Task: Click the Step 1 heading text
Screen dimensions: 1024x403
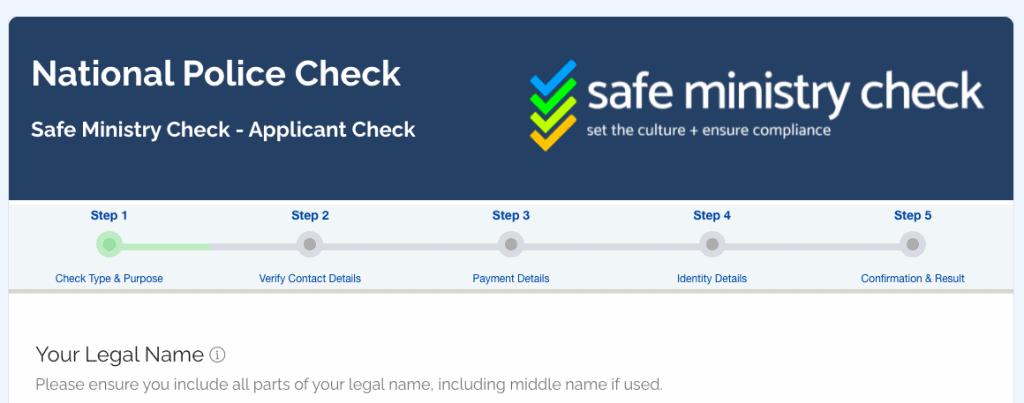Action: [109, 216]
